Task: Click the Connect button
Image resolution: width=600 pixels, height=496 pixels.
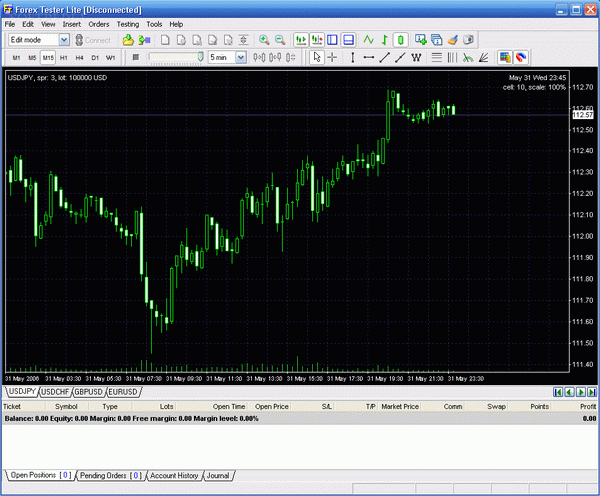Action: [x=93, y=40]
